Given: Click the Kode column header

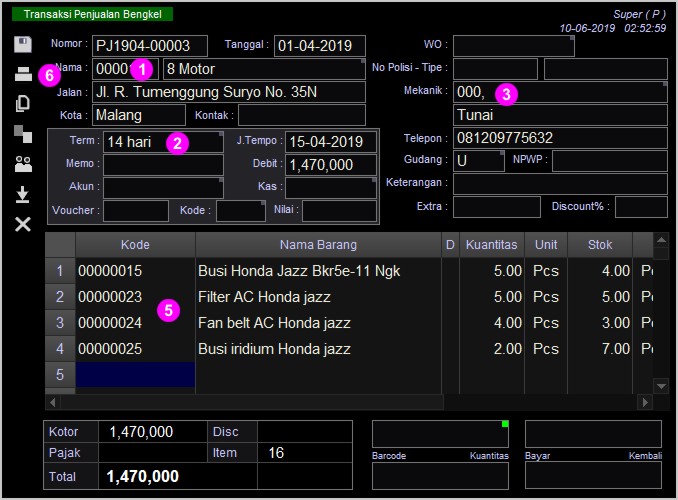Looking at the screenshot, I should (135, 245).
